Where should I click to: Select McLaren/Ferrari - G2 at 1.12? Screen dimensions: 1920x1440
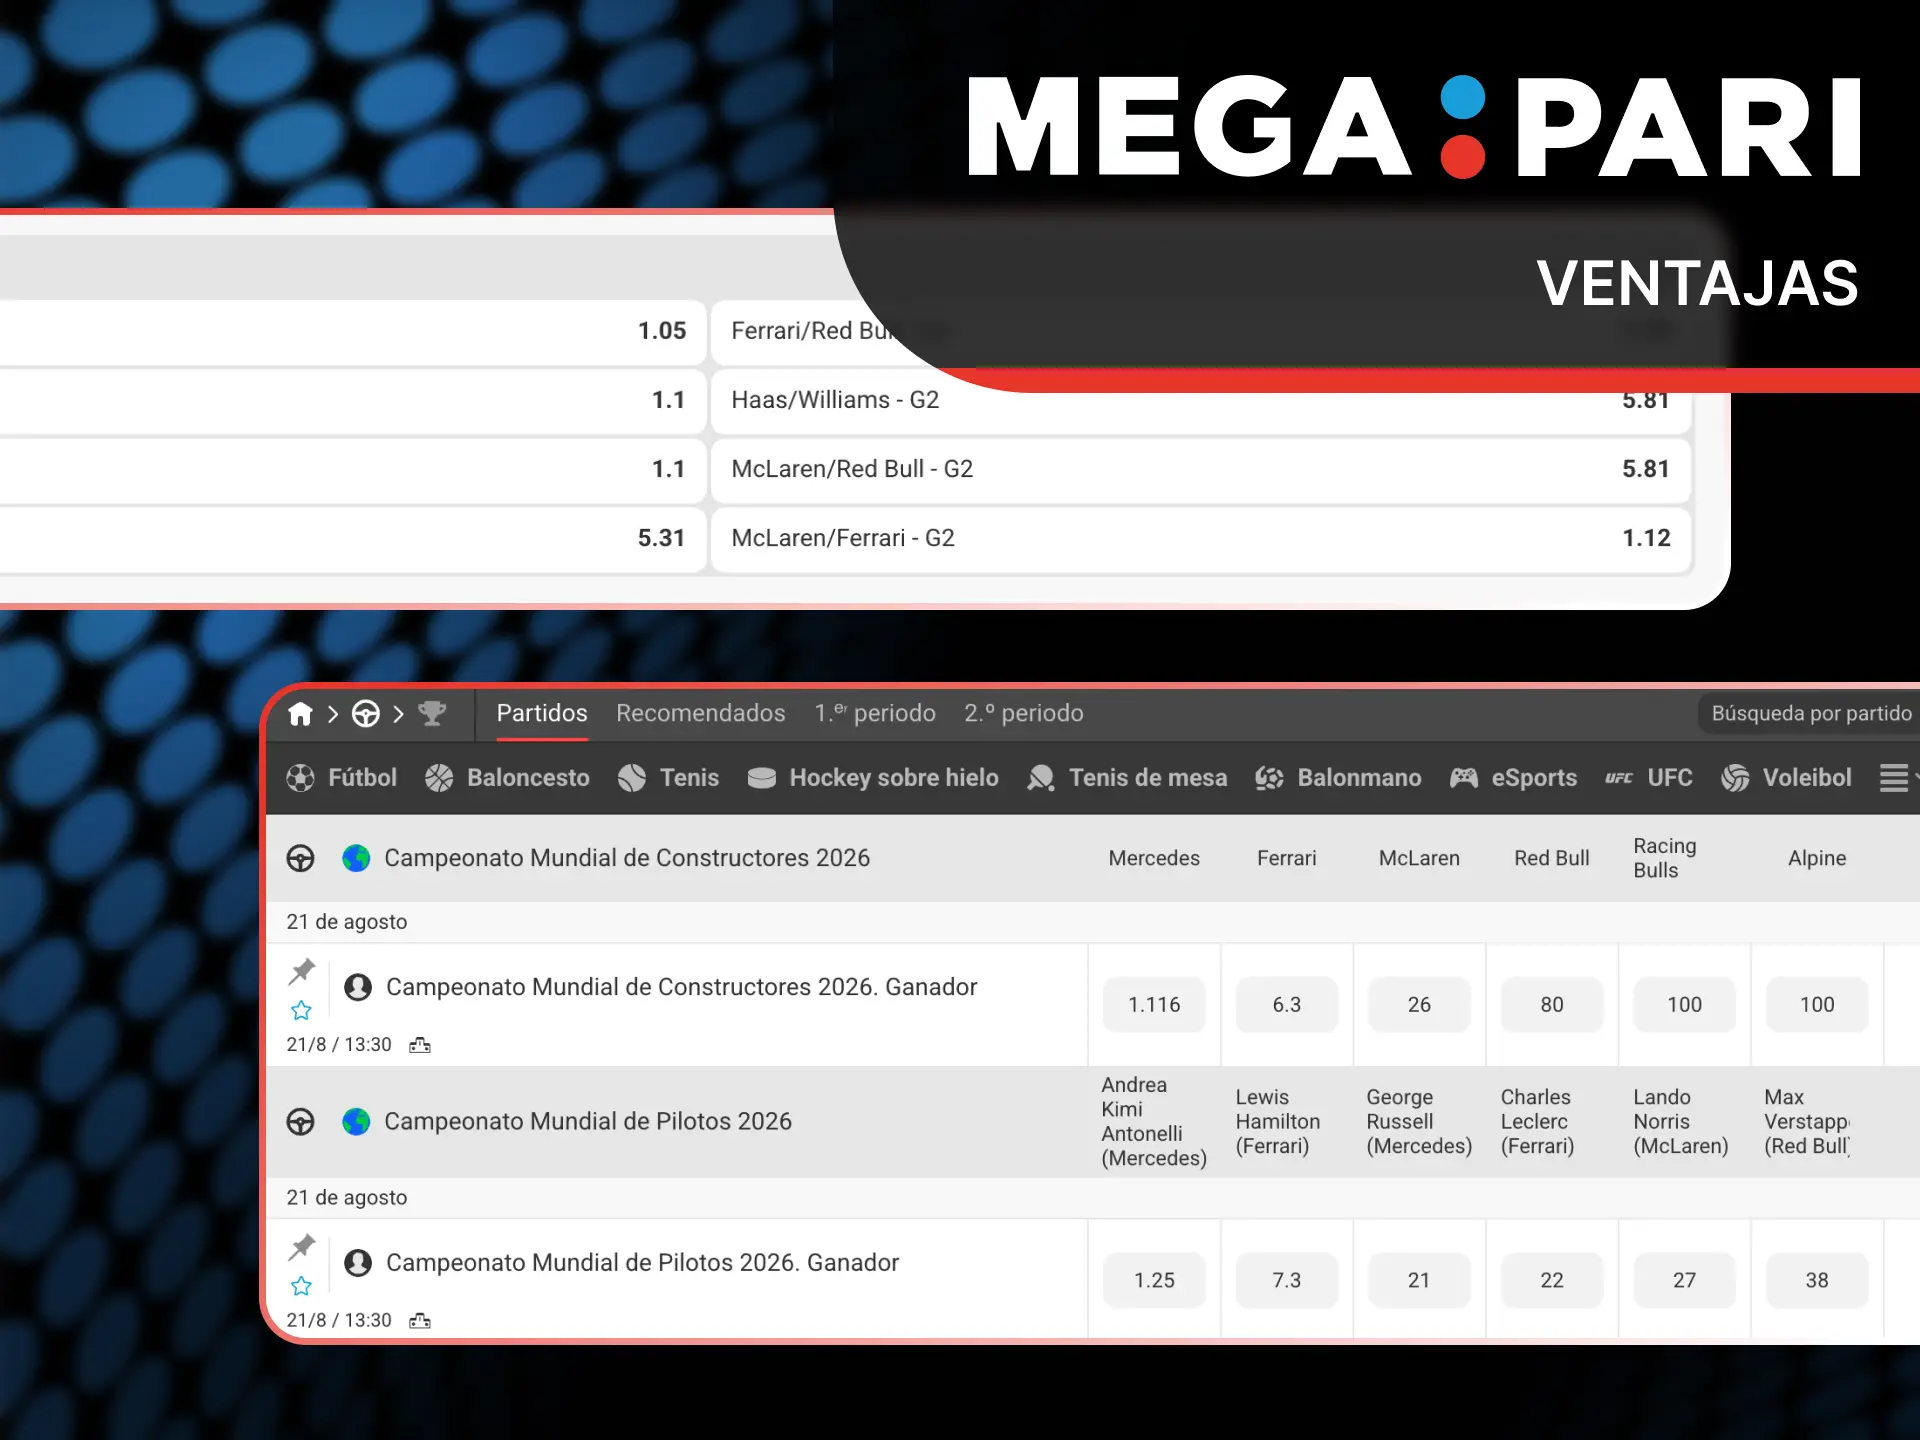(1201, 538)
